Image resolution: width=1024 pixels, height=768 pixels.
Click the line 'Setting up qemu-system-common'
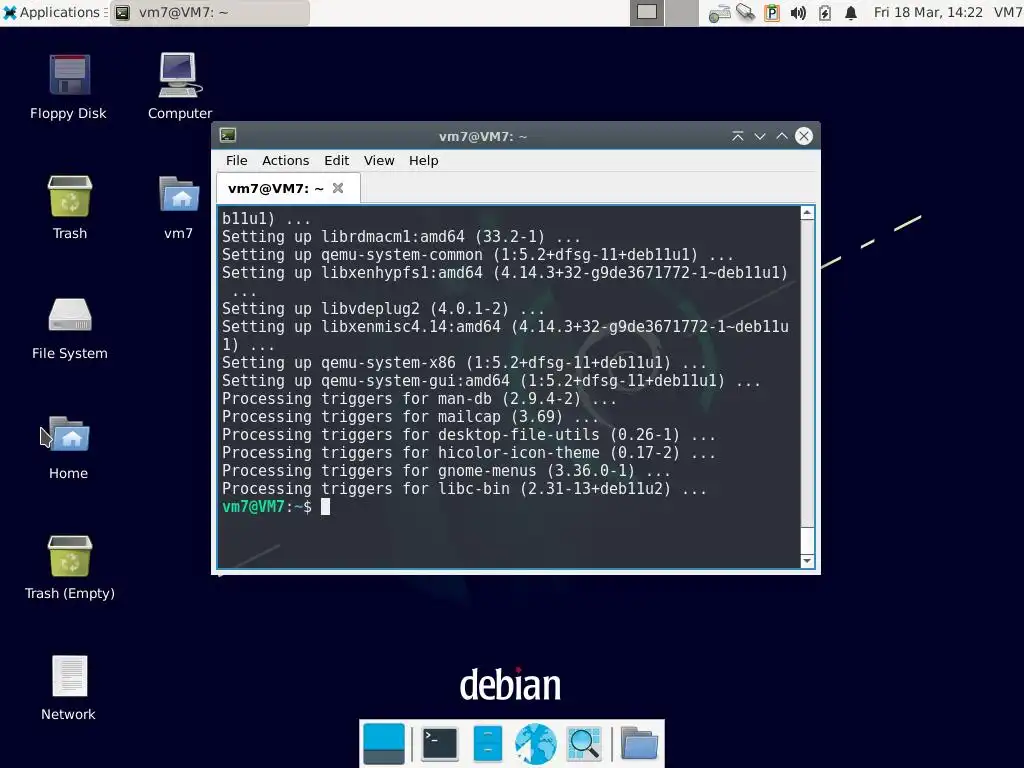coord(477,255)
